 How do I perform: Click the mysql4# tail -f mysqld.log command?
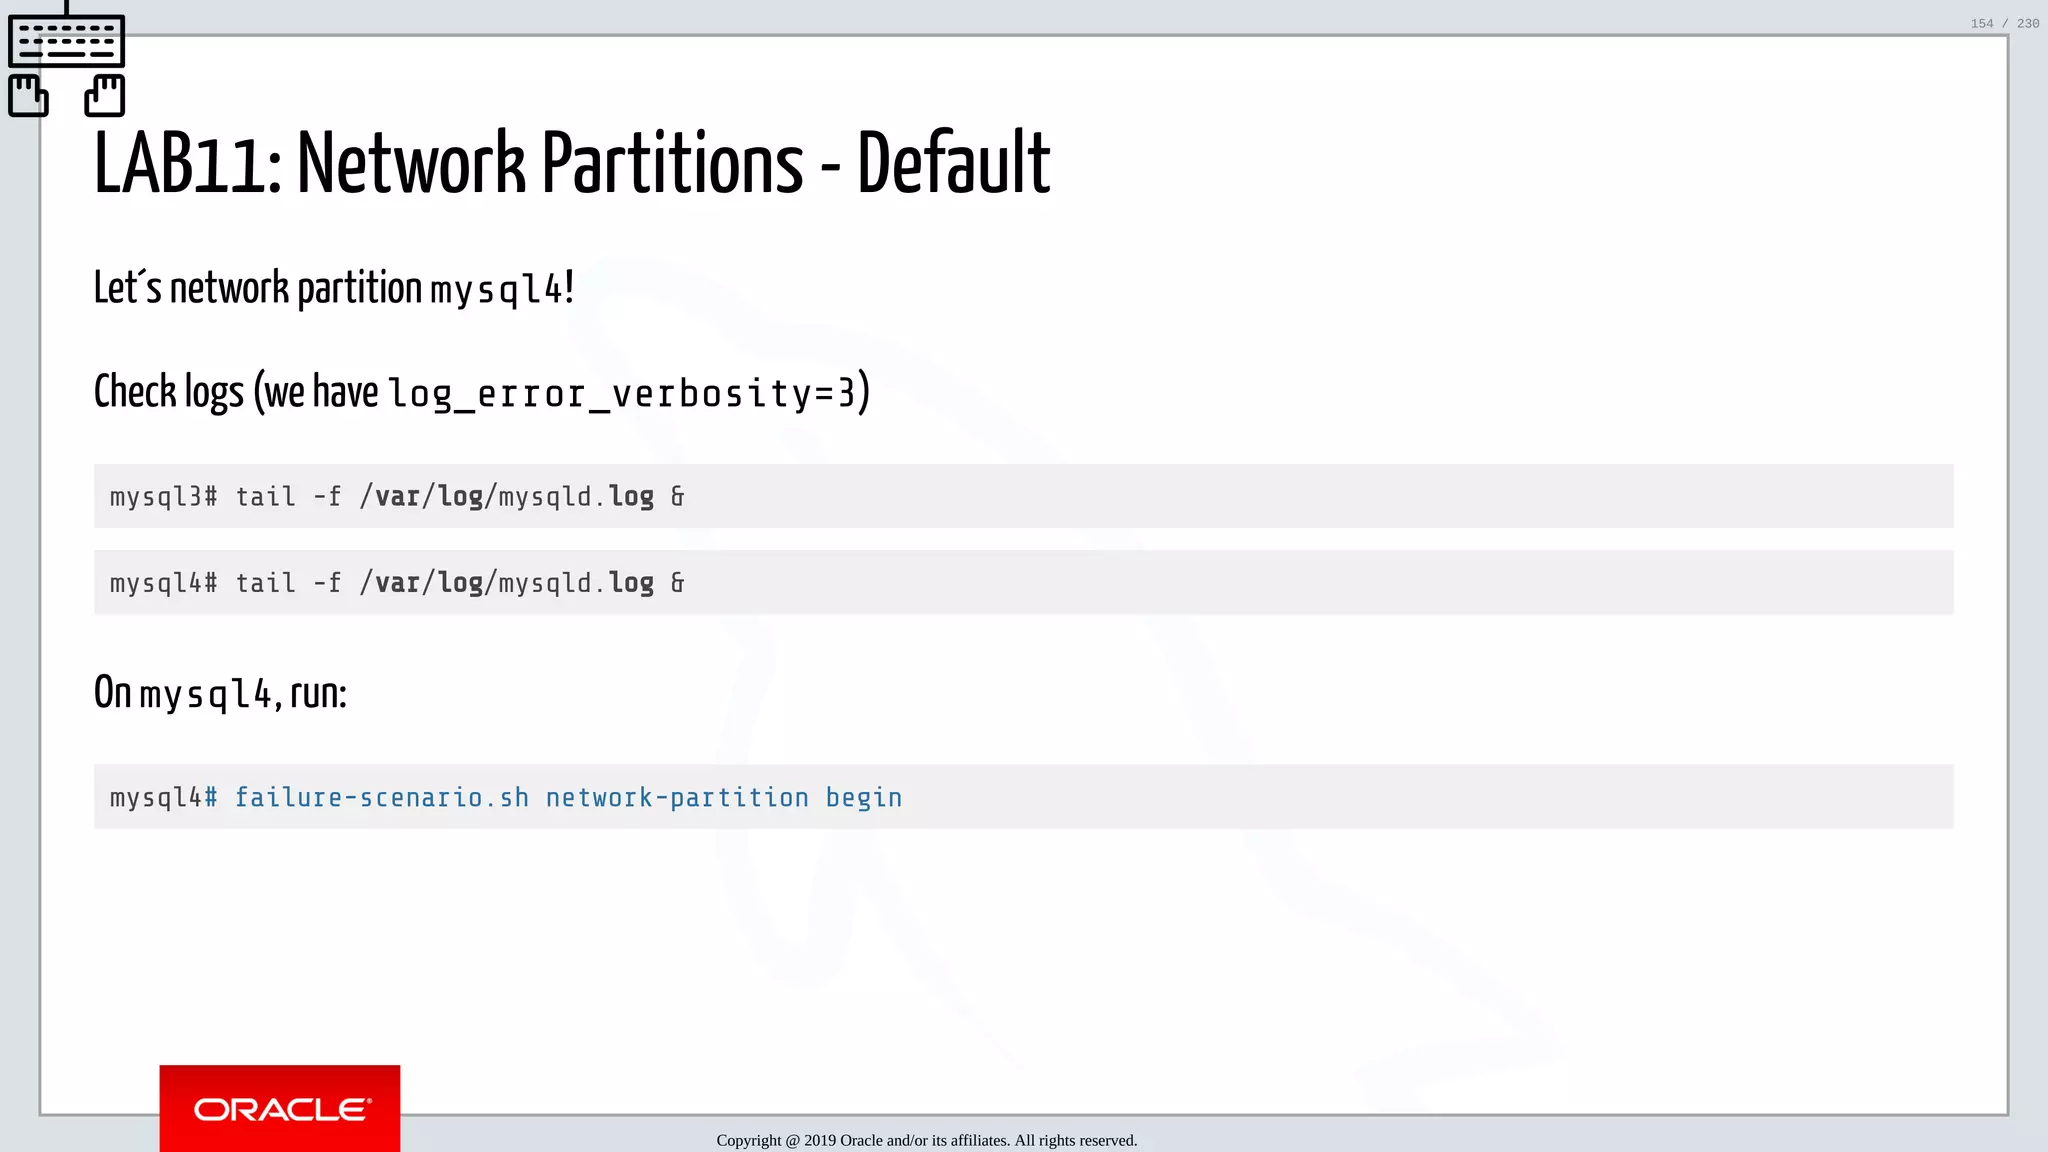[1023, 582]
